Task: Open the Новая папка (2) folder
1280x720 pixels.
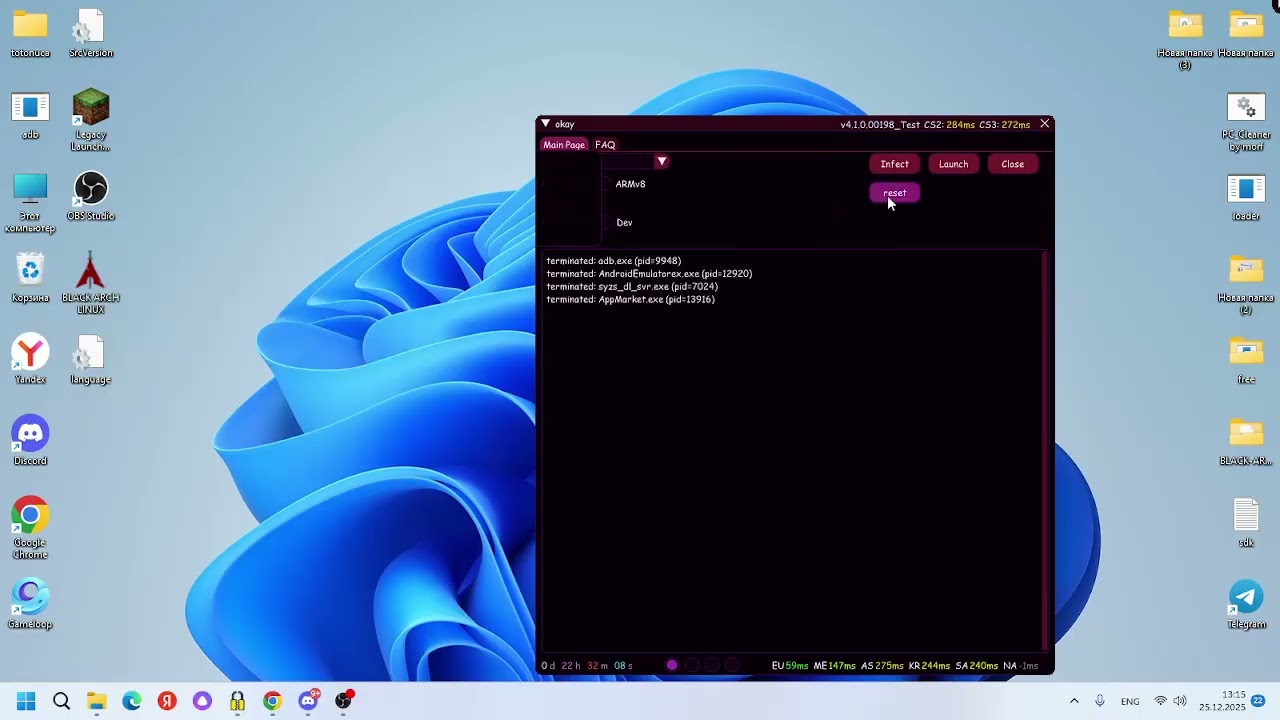Action: [x=1246, y=285]
